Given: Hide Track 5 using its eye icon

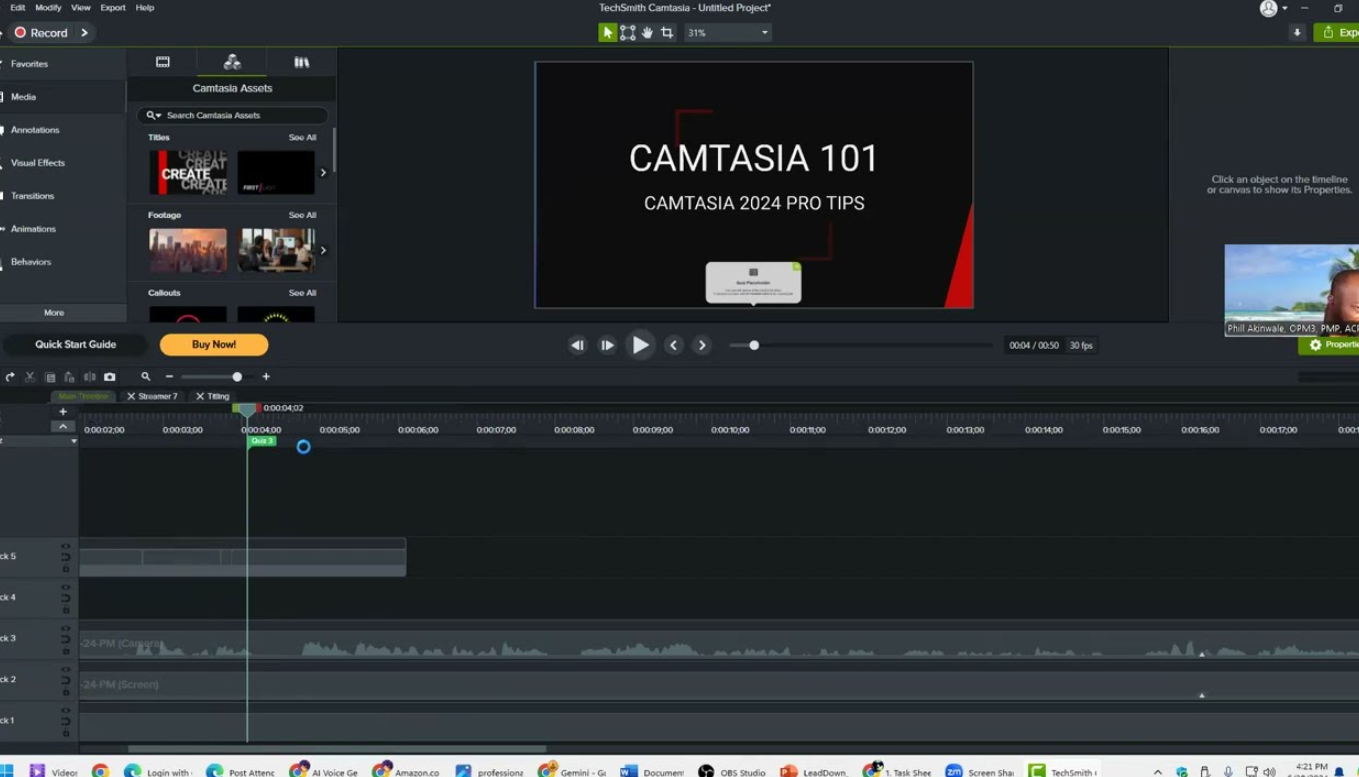Looking at the screenshot, I should pos(66,547).
